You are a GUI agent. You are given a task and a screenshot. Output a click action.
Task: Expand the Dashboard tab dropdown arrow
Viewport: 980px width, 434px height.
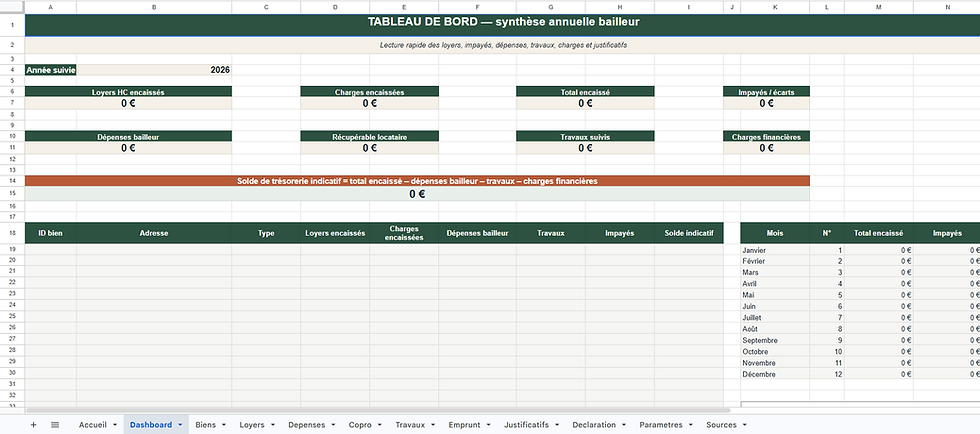coord(180,425)
